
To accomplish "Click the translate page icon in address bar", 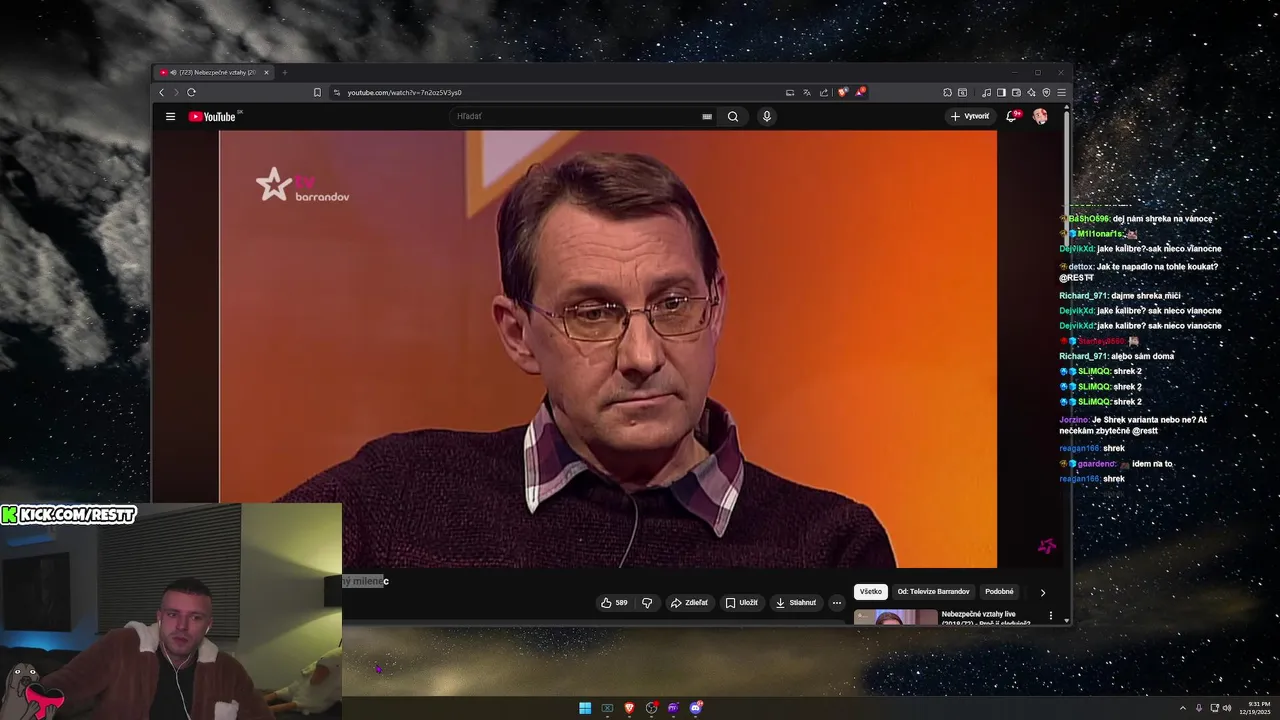I will click(x=807, y=92).
